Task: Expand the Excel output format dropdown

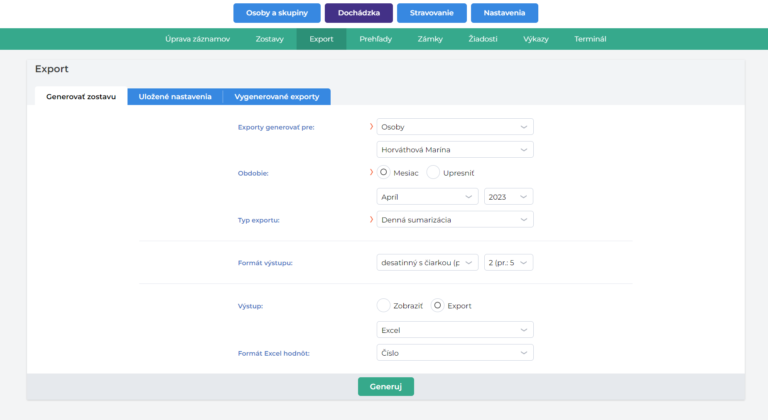Action: (x=455, y=330)
